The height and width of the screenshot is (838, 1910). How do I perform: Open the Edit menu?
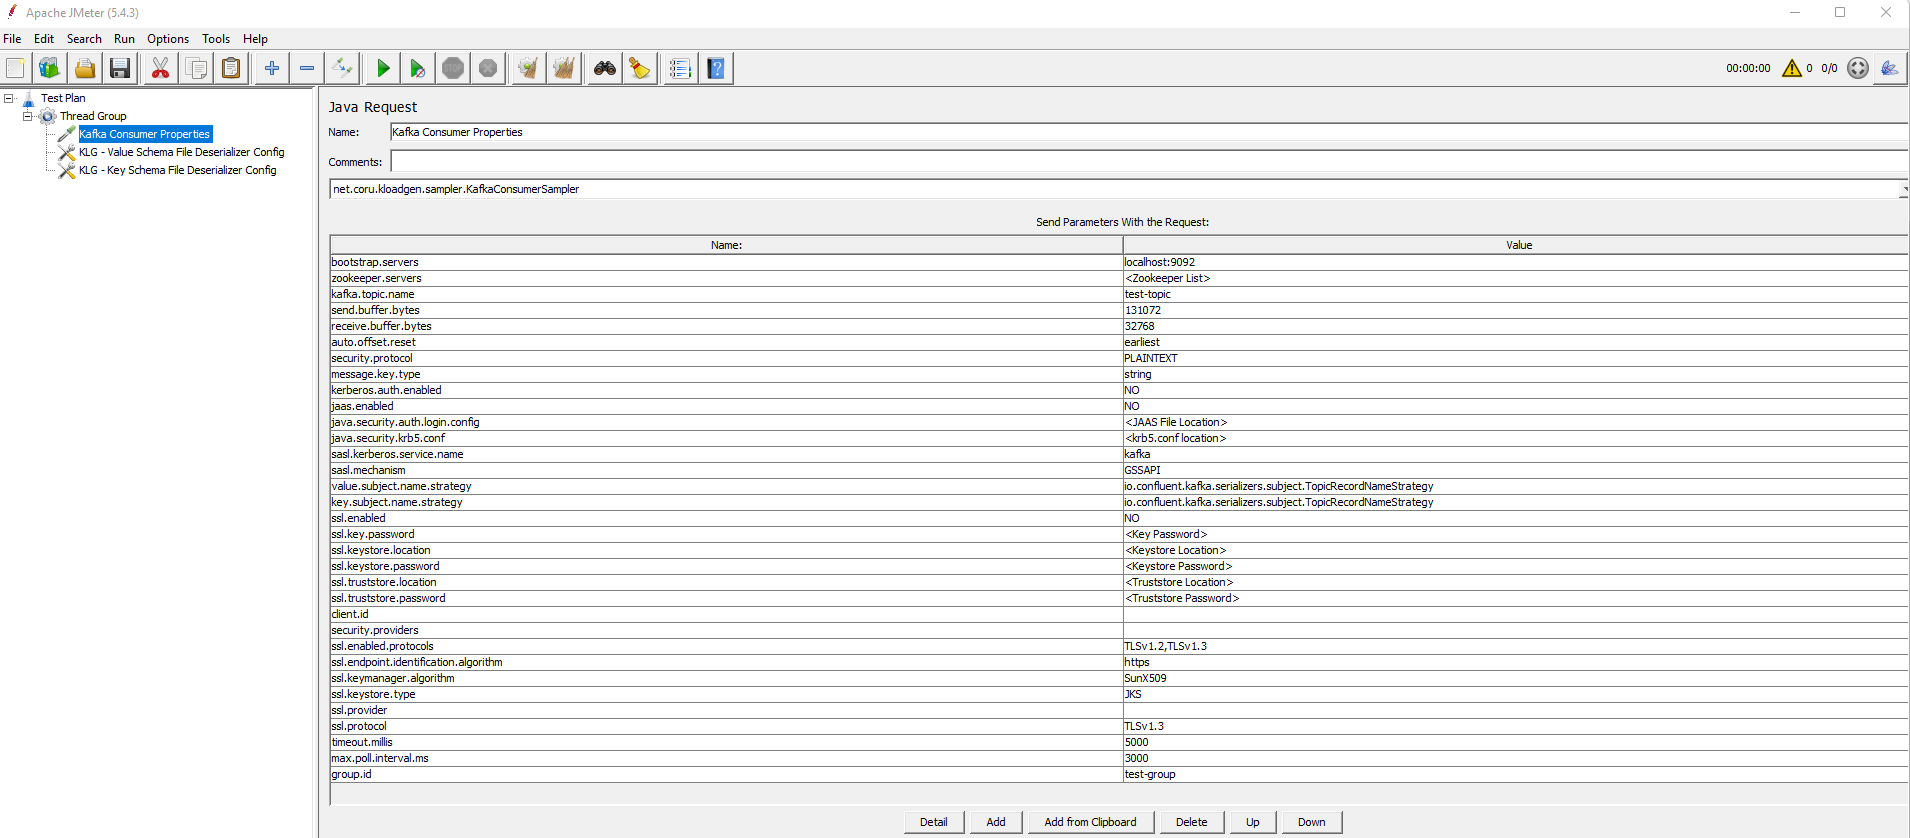(x=44, y=39)
